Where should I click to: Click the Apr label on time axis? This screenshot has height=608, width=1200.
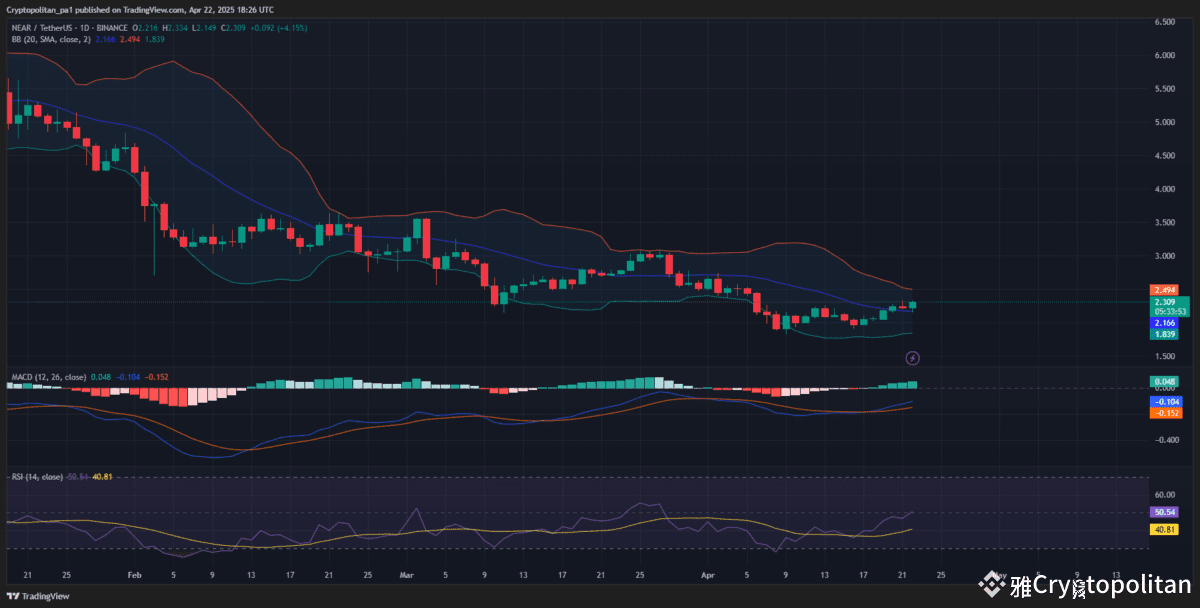click(708, 576)
